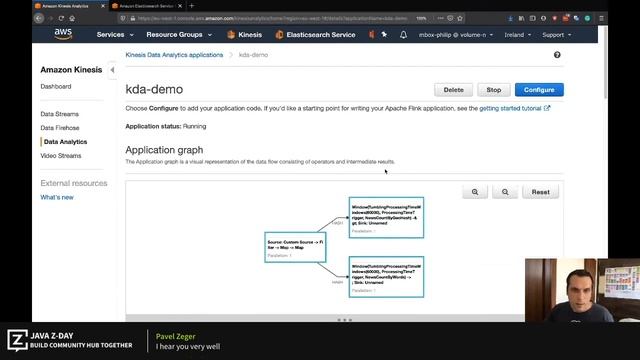Open the mbox-philip account dropdown

[x=456, y=35]
